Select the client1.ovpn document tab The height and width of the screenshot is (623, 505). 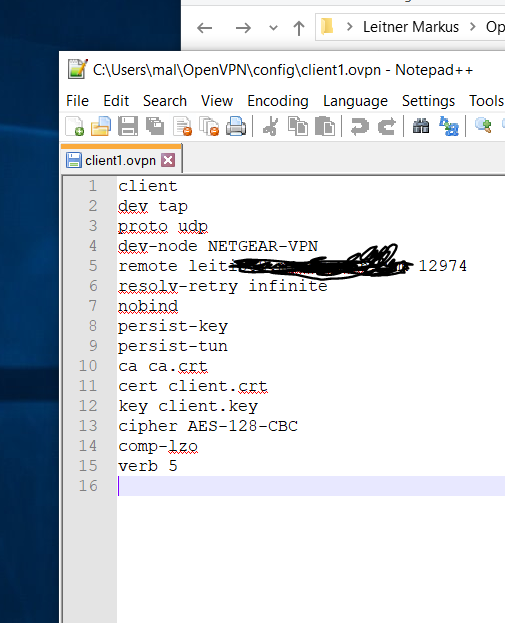tap(120, 160)
